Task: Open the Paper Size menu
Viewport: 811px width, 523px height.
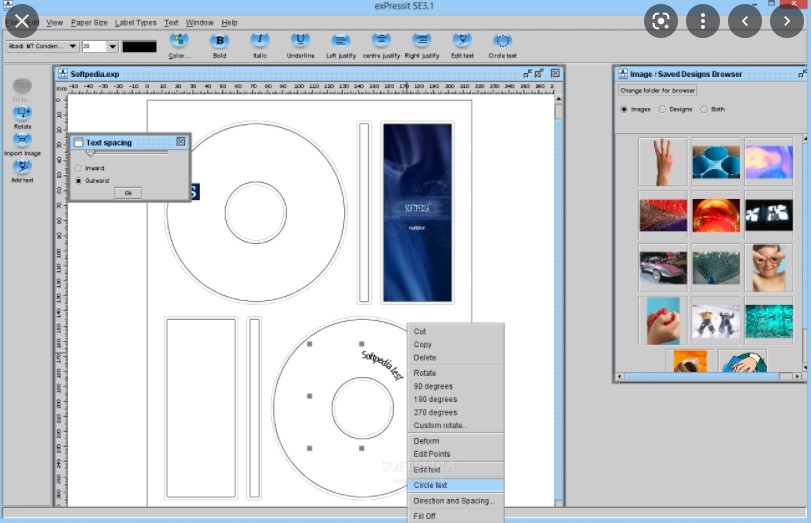Action: [89, 23]
